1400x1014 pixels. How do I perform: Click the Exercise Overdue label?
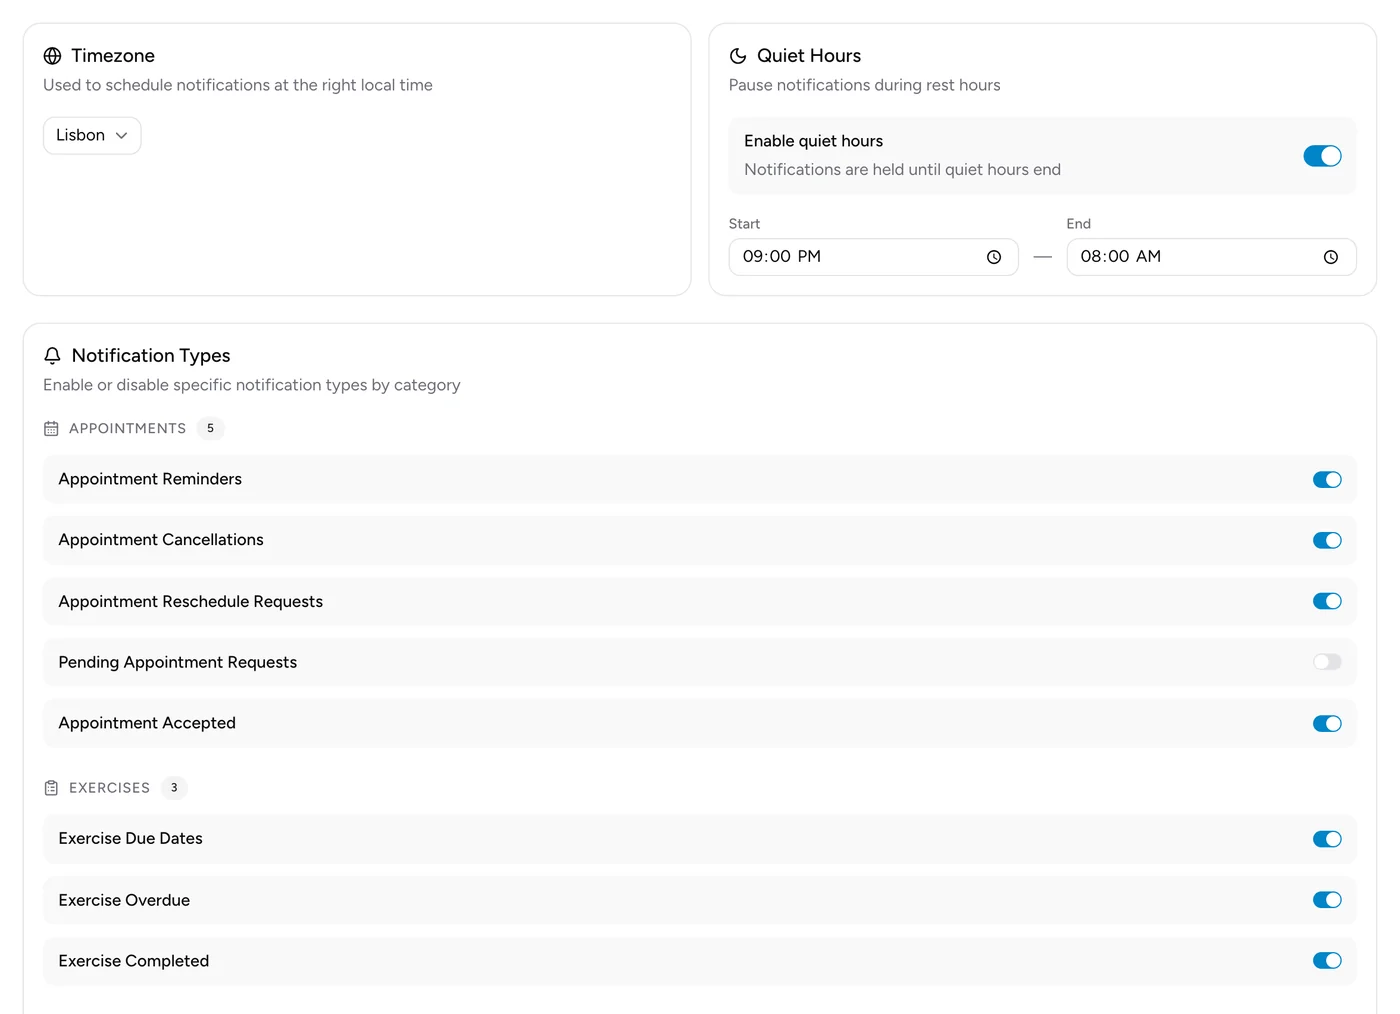click(124, 900)
